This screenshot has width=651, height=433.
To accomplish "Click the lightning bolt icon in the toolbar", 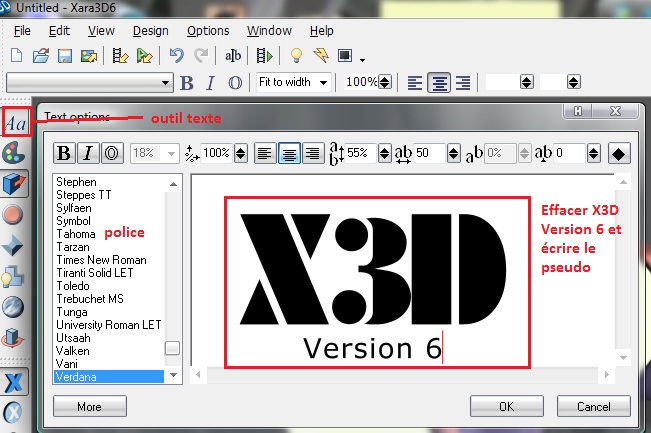I will coord(321,55).
